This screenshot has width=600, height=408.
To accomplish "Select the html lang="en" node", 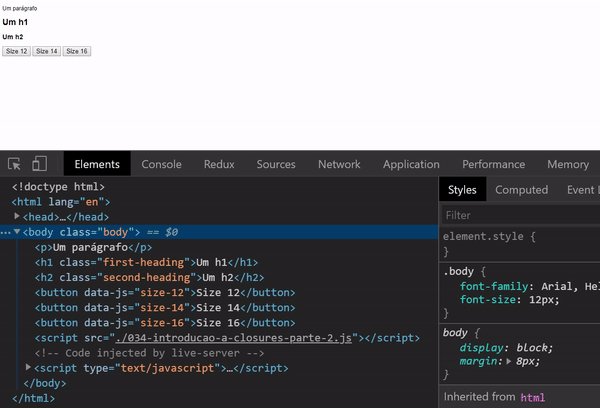I will tap(61, 202).
